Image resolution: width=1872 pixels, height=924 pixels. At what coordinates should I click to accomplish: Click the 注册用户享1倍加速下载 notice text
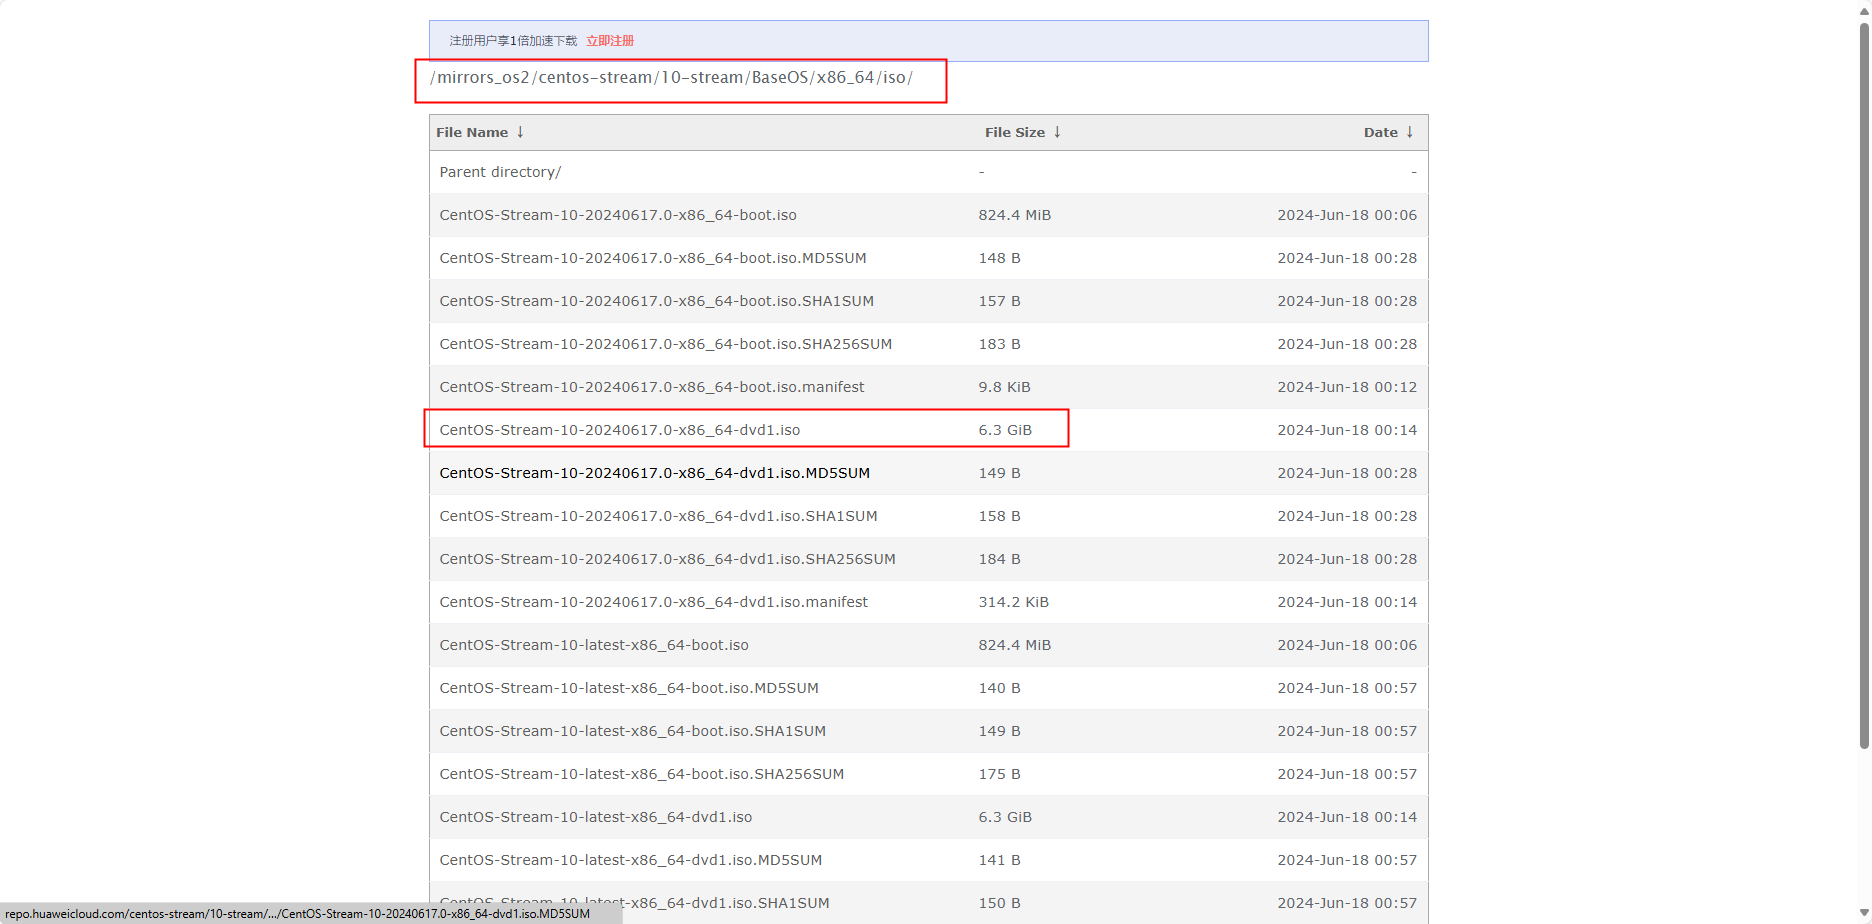(513, 41)
